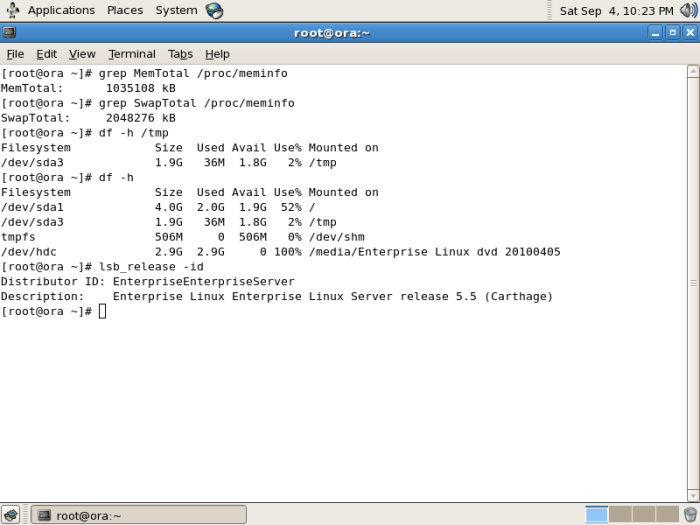This screenshot has height=525, width=700.
Task: Minimize the root@ora terminal window
Action: tap(655, 32)
